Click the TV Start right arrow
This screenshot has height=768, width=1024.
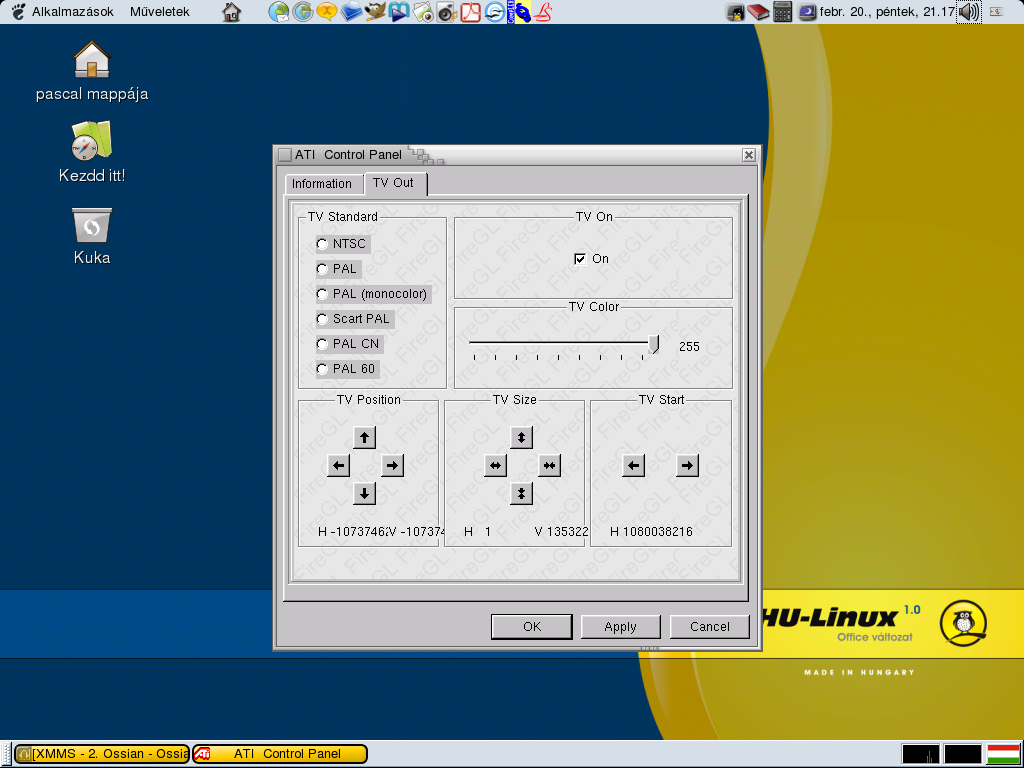pyautogui.click(x=687, y=465)
